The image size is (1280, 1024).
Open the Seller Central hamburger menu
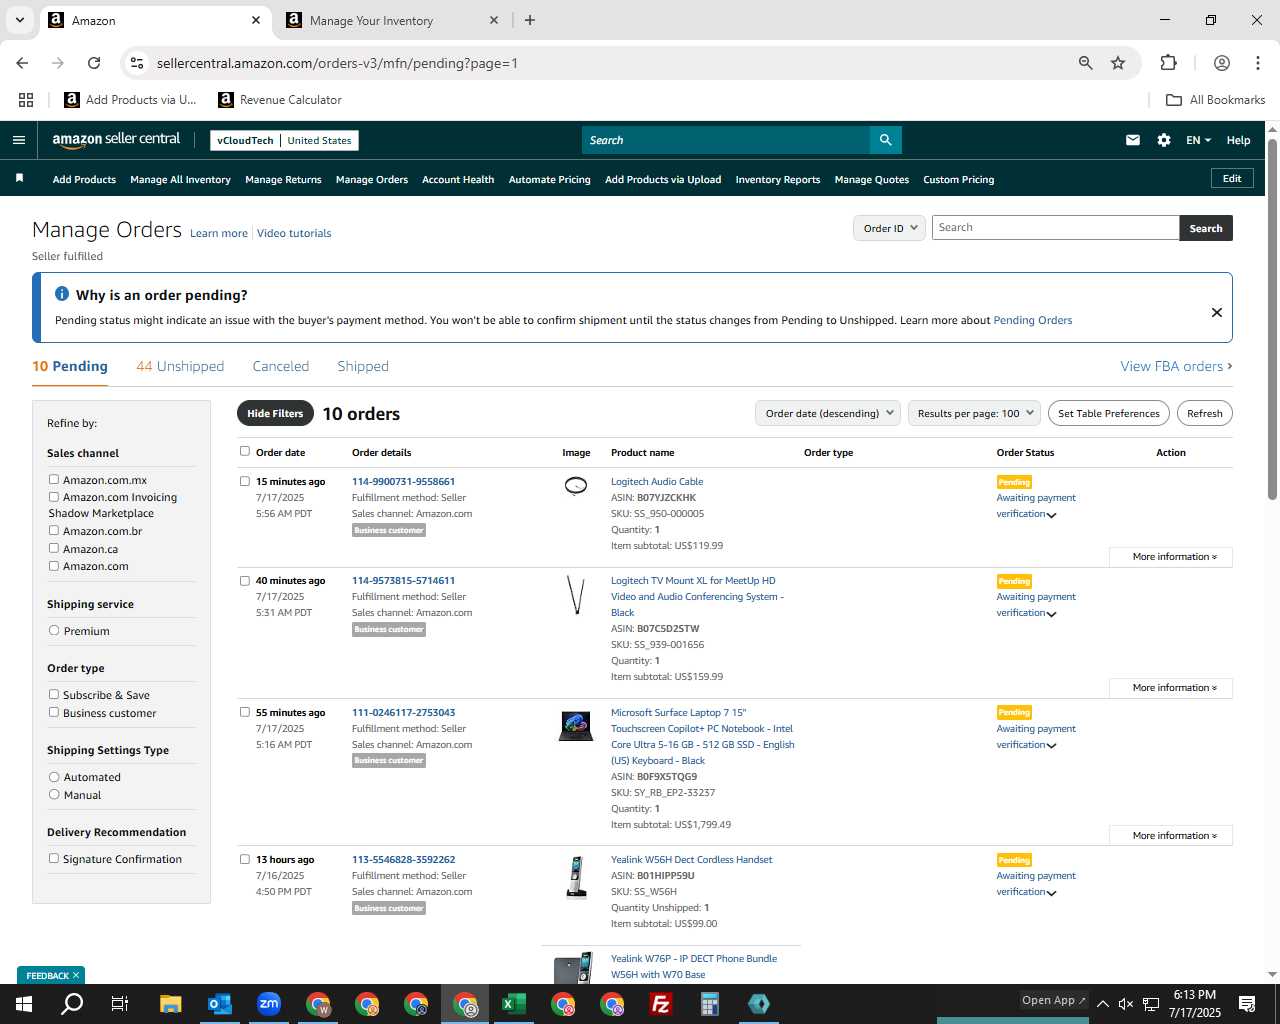[x=19, y=140]
